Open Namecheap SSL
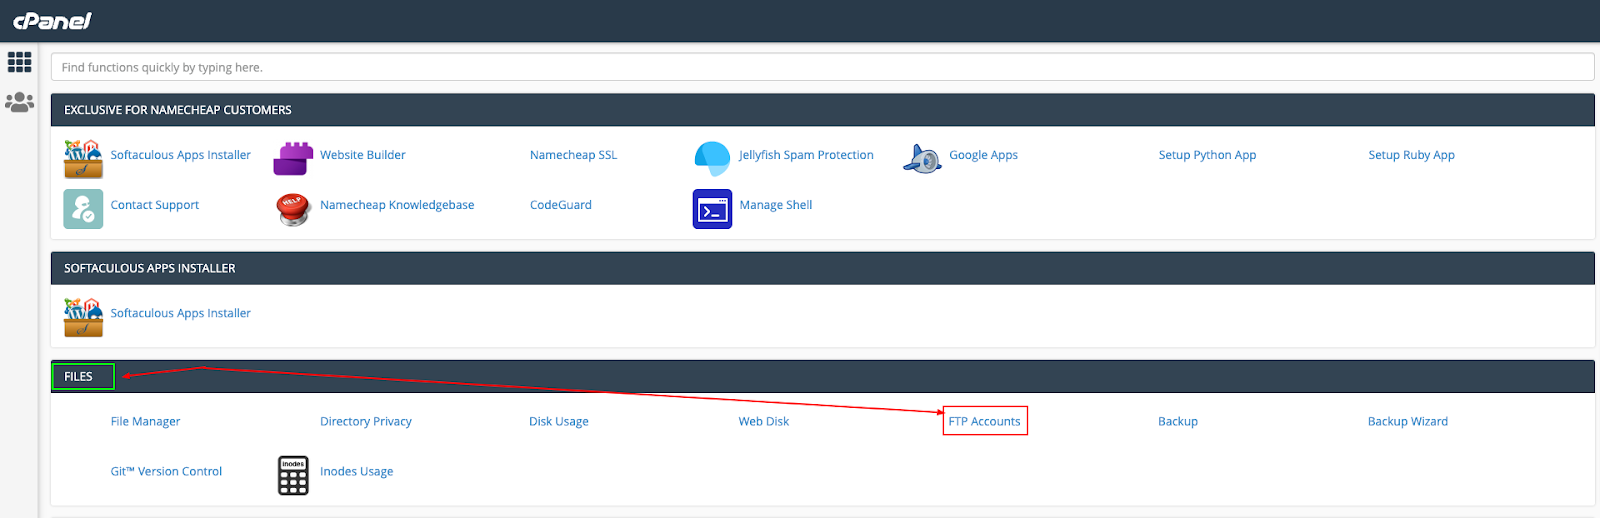Image resolution: width=1600 pixels, height=518 pixels. point(573,155)
